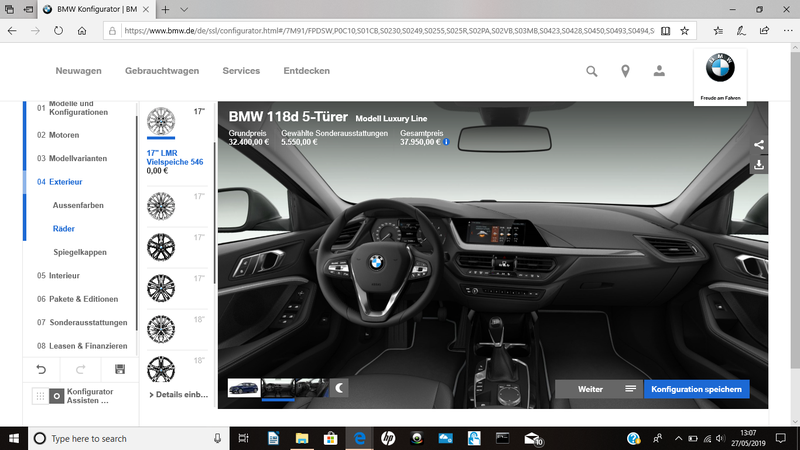Share the configuration via share icon

coord(759,145)
